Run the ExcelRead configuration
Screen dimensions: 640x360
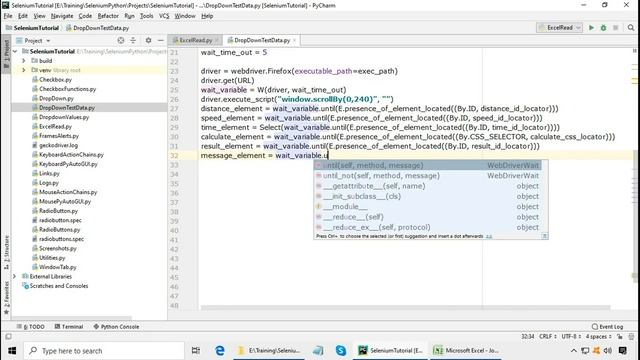pos(591,28)
